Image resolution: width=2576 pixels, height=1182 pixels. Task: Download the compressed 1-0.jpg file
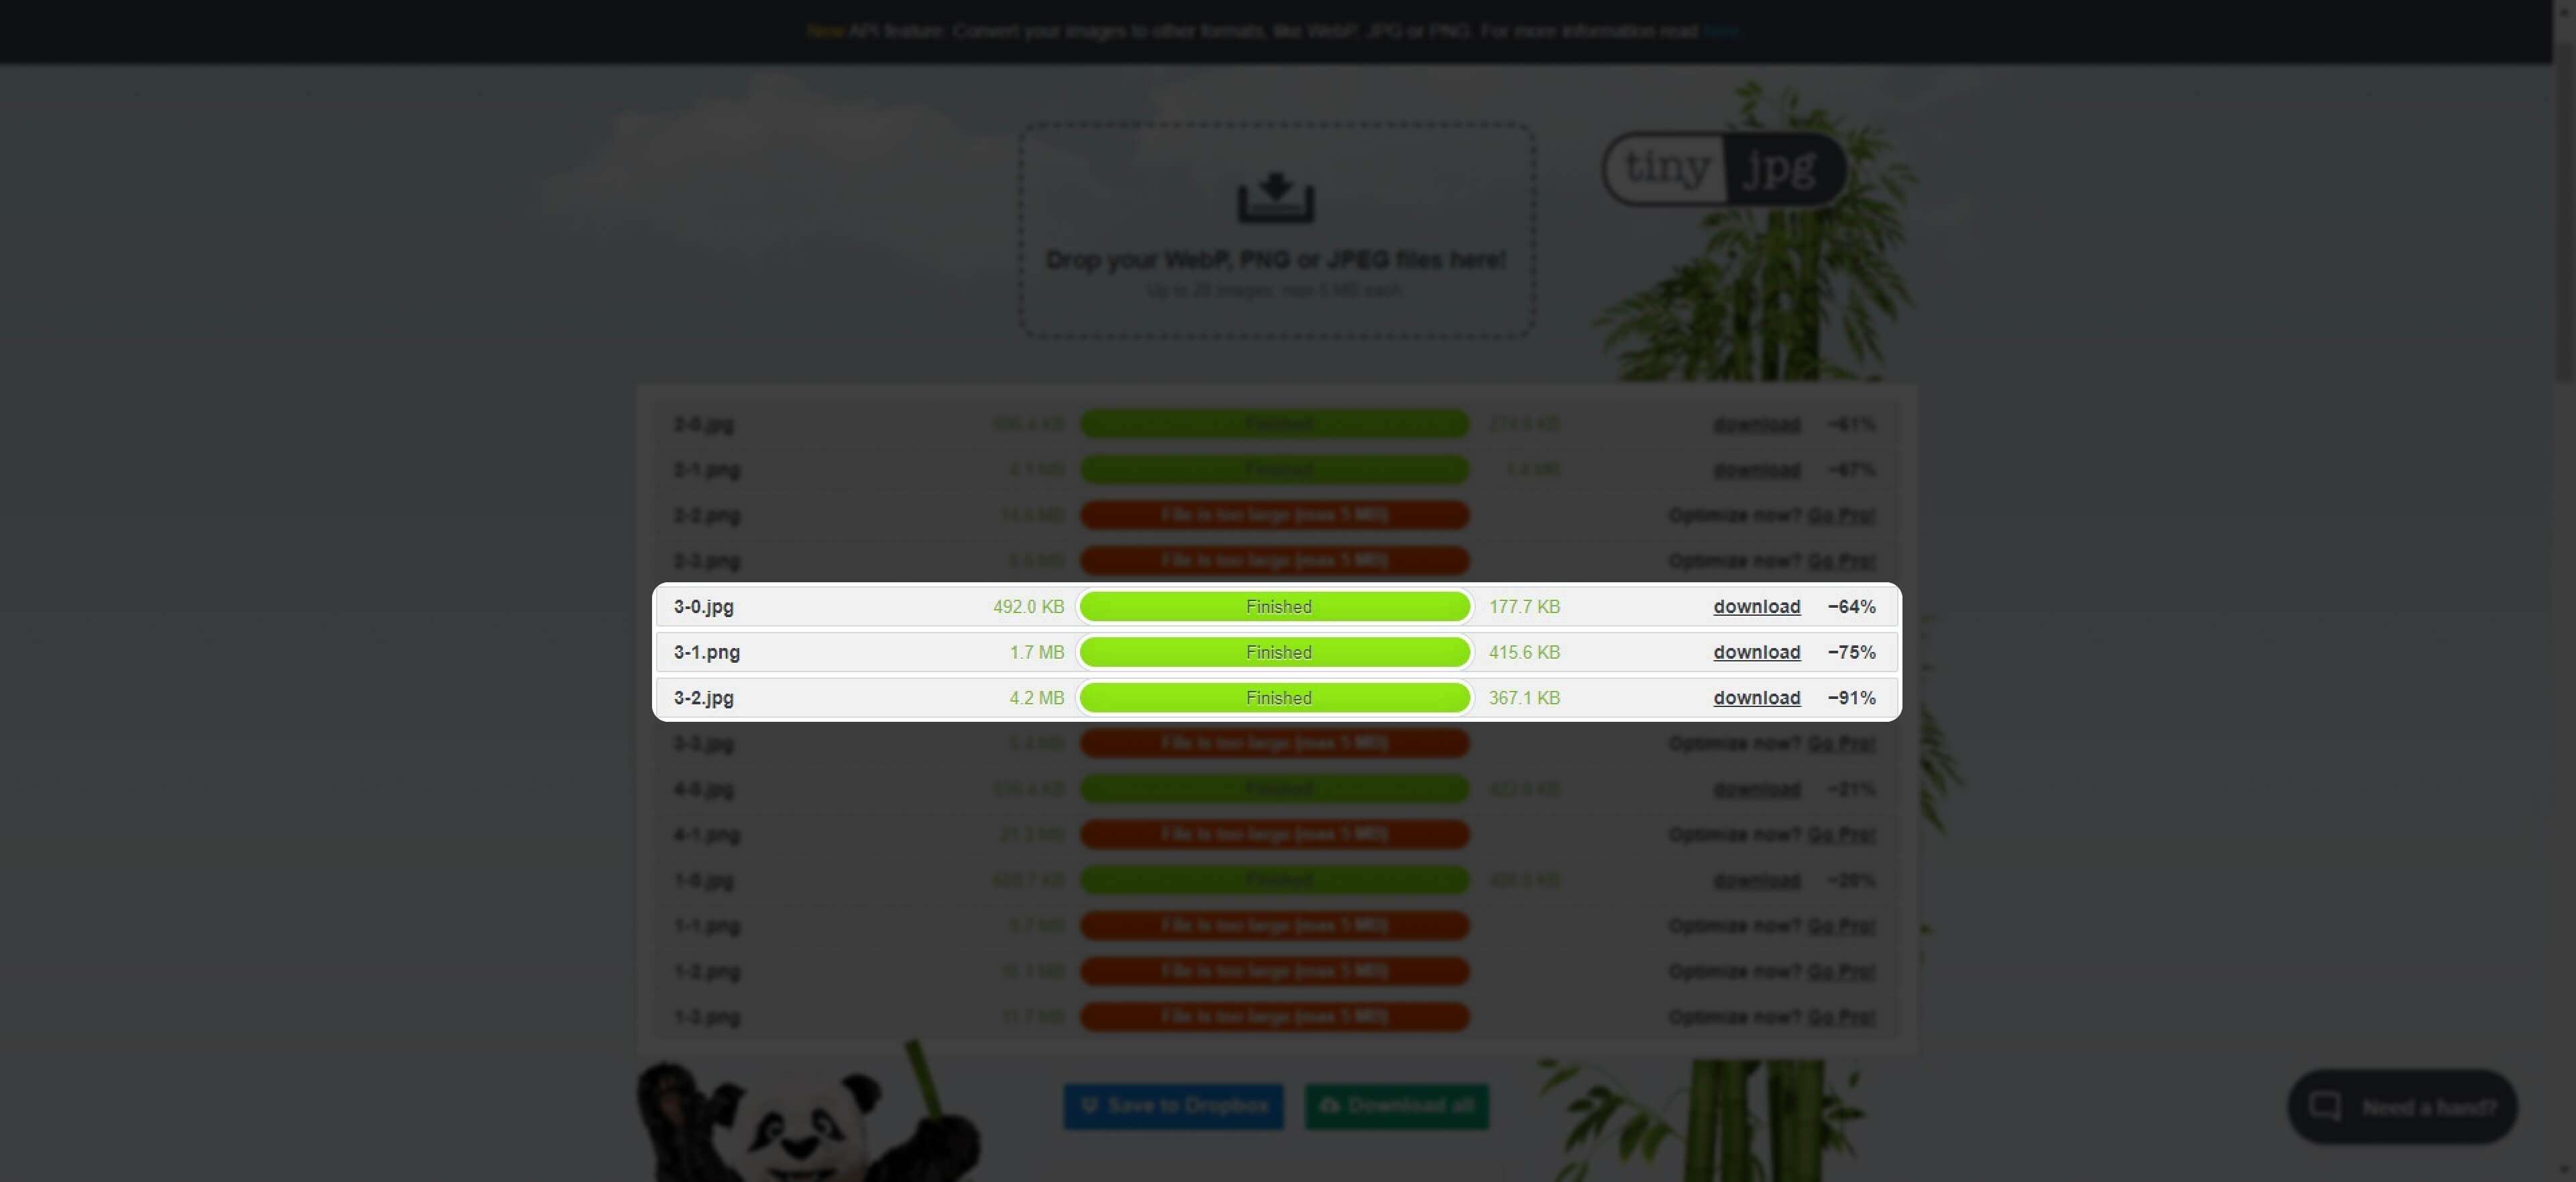[x=1756, y=880]
